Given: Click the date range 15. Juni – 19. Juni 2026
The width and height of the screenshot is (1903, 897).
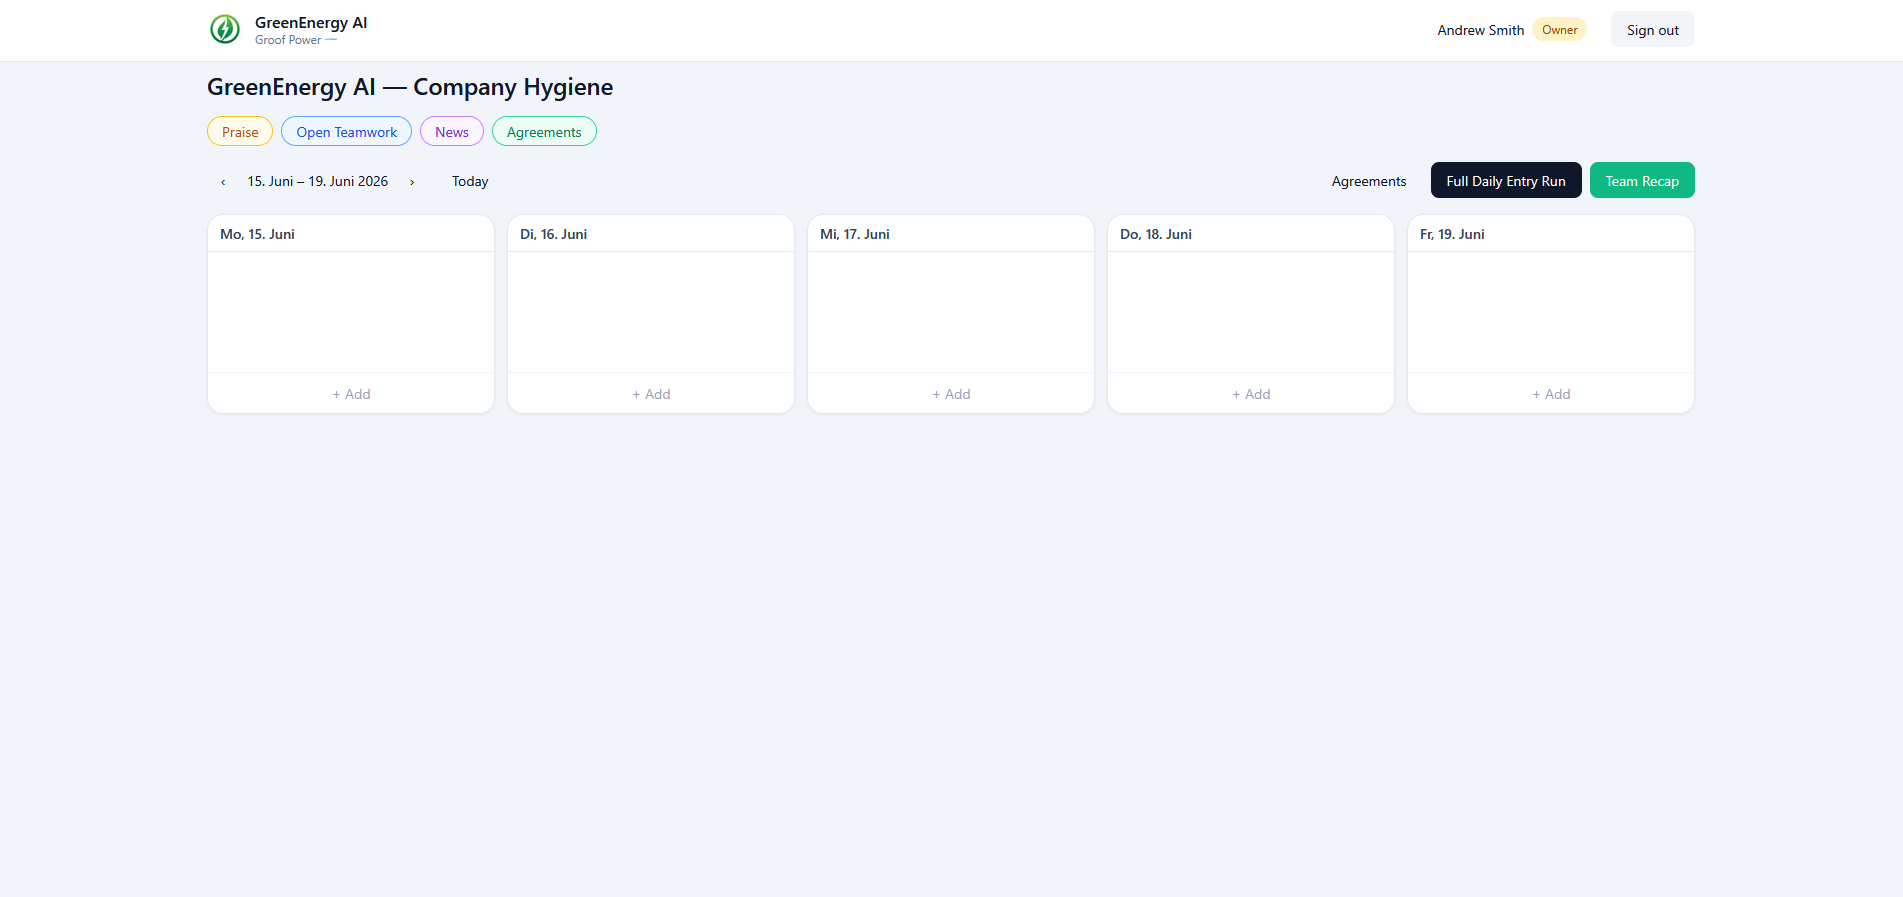Looking at the screenshot, I should point(318,181).
